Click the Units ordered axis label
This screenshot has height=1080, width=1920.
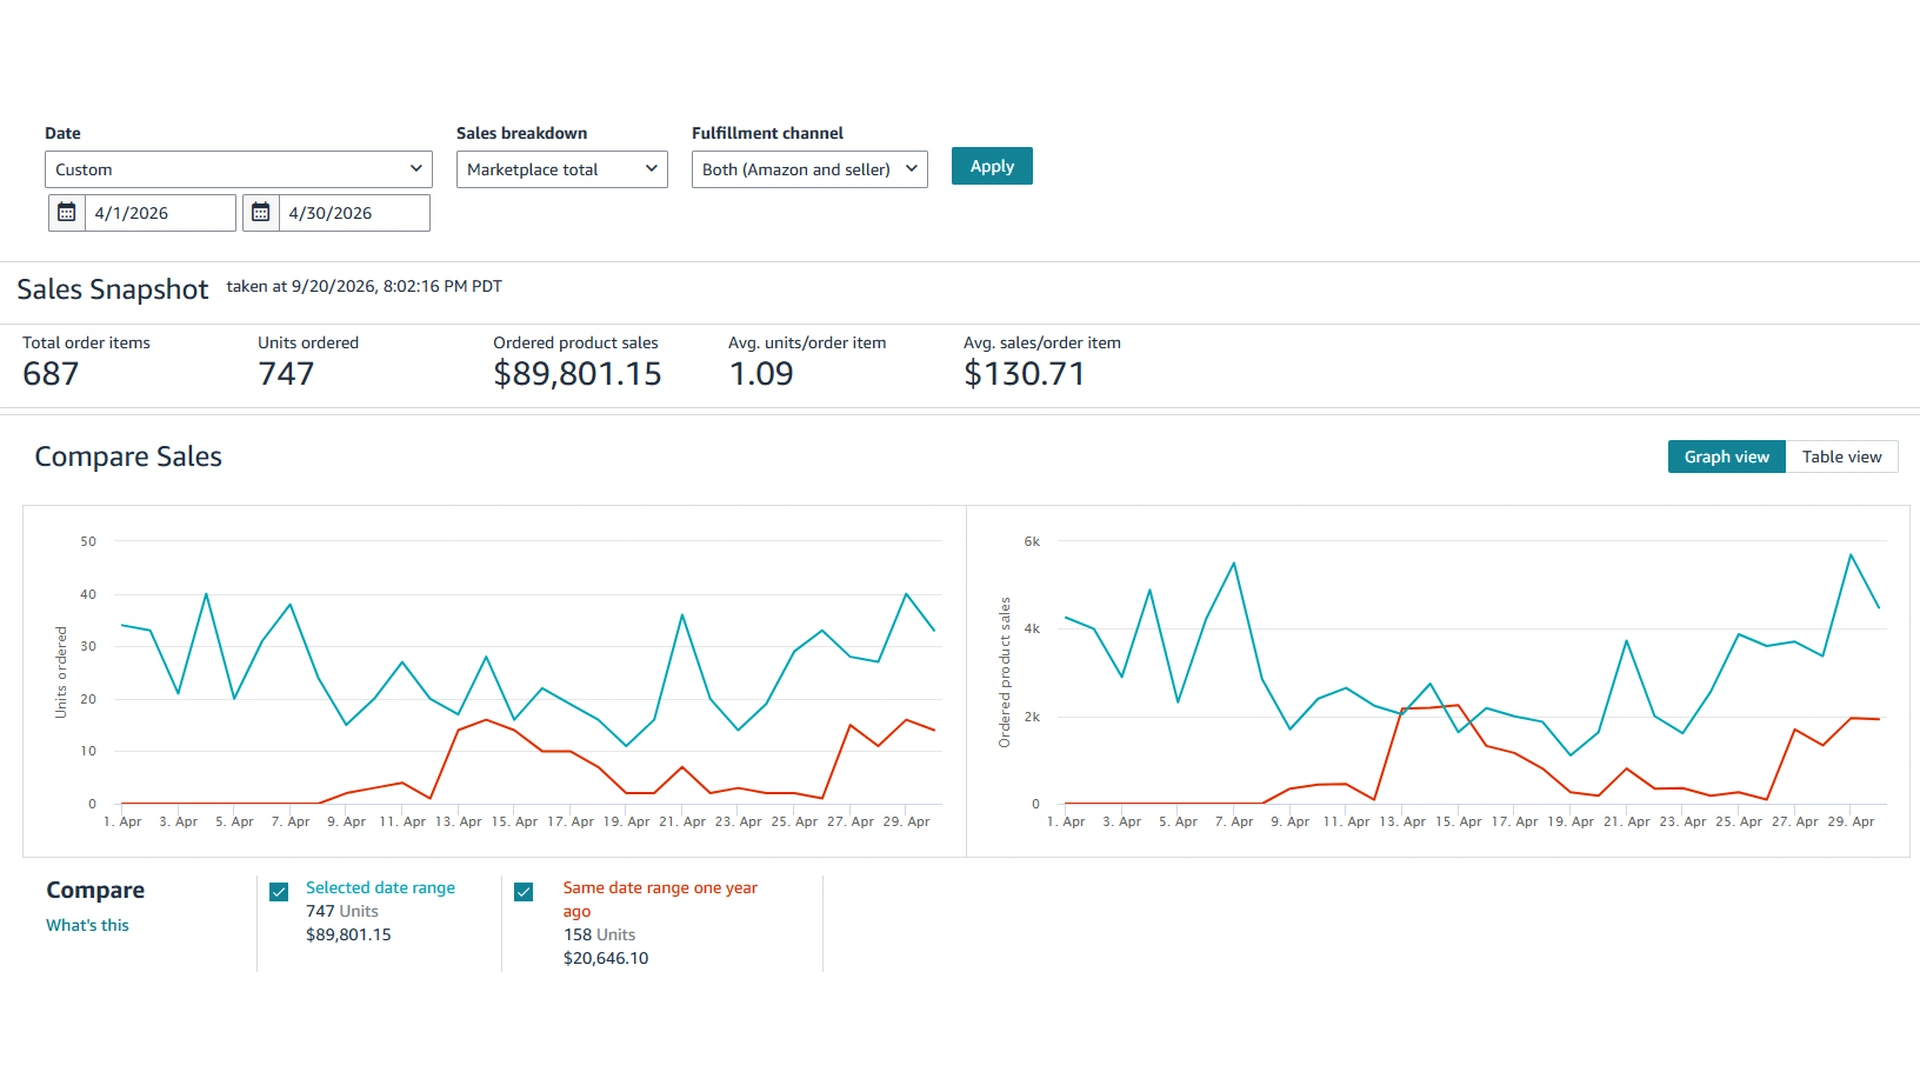click(x=61, y=672)
